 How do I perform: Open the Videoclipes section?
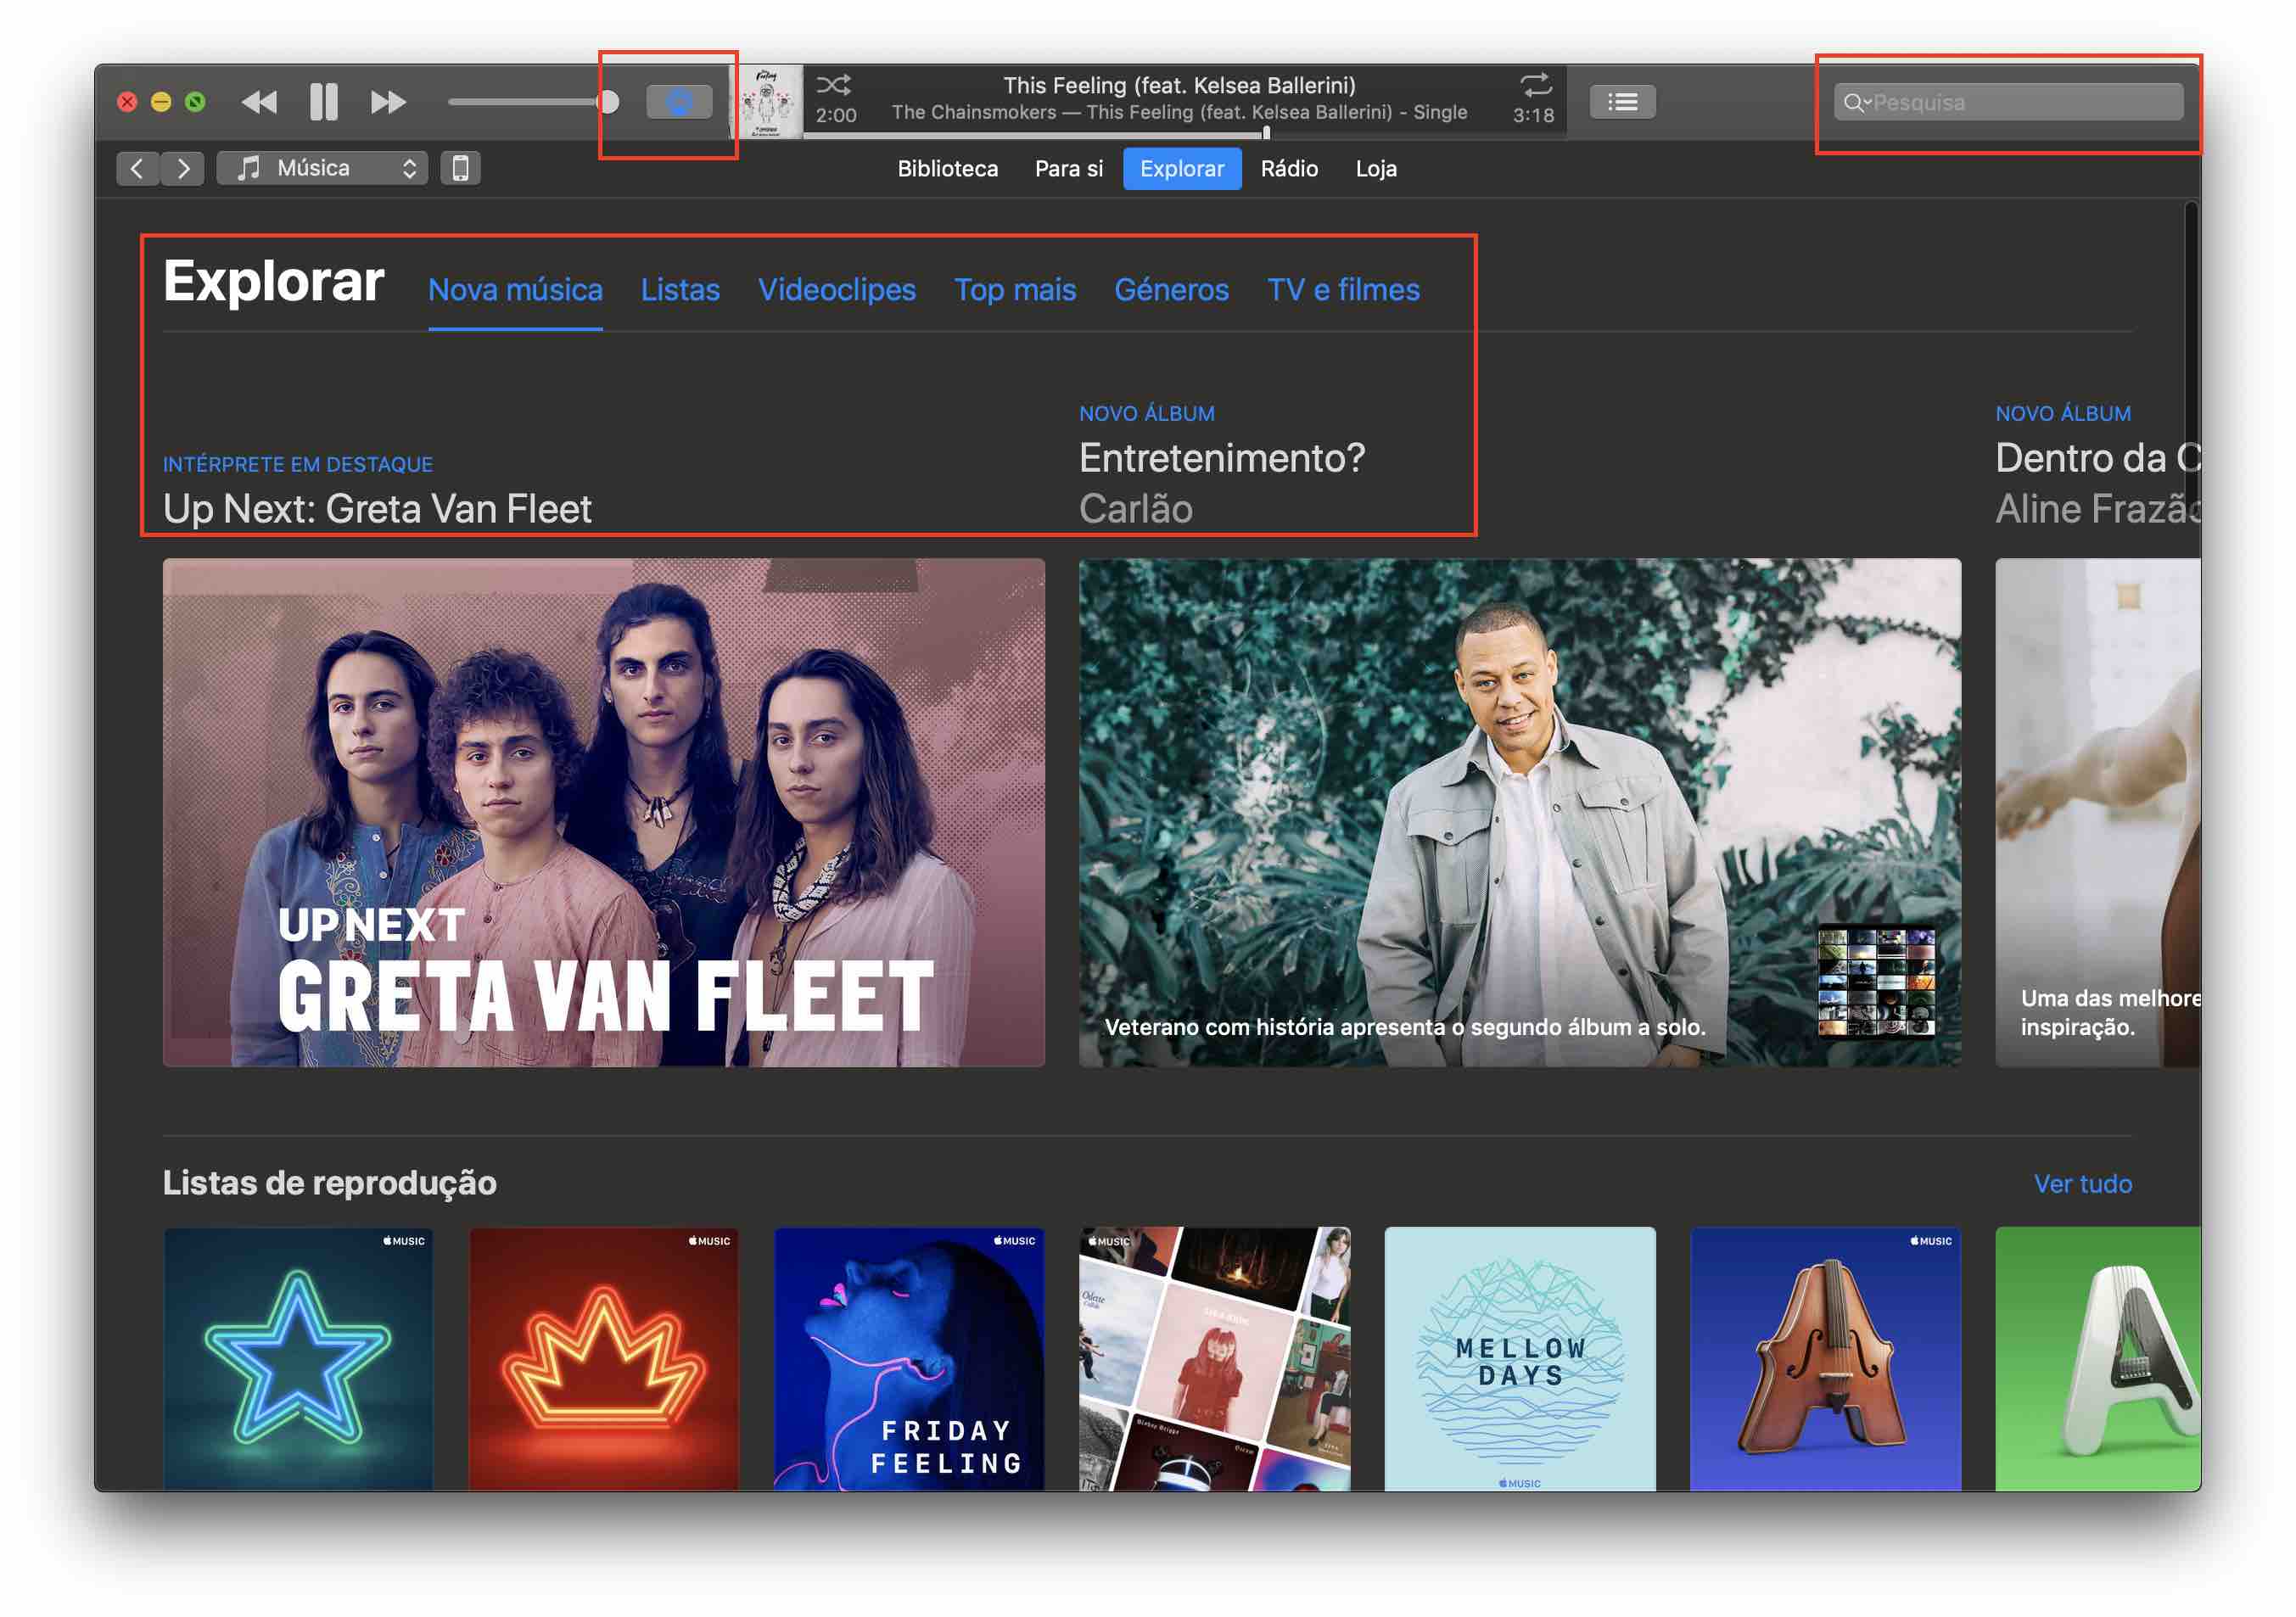pyautogui.click(x=836, y=290)
